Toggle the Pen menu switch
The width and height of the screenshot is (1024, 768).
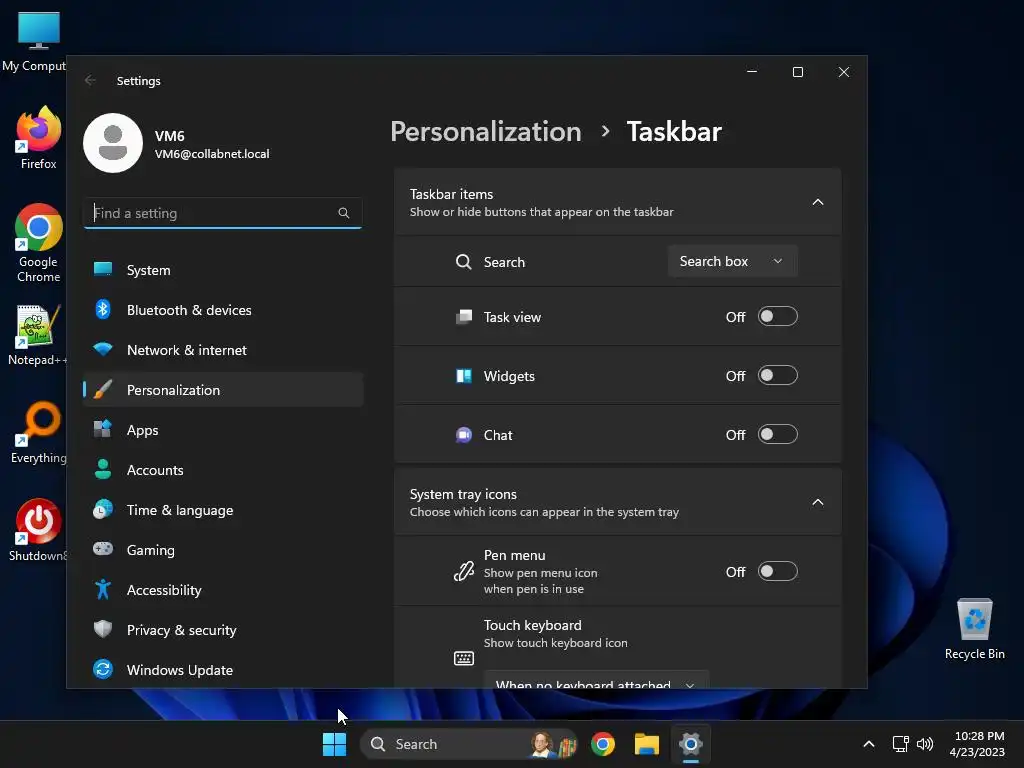click(x=777, y=571)
